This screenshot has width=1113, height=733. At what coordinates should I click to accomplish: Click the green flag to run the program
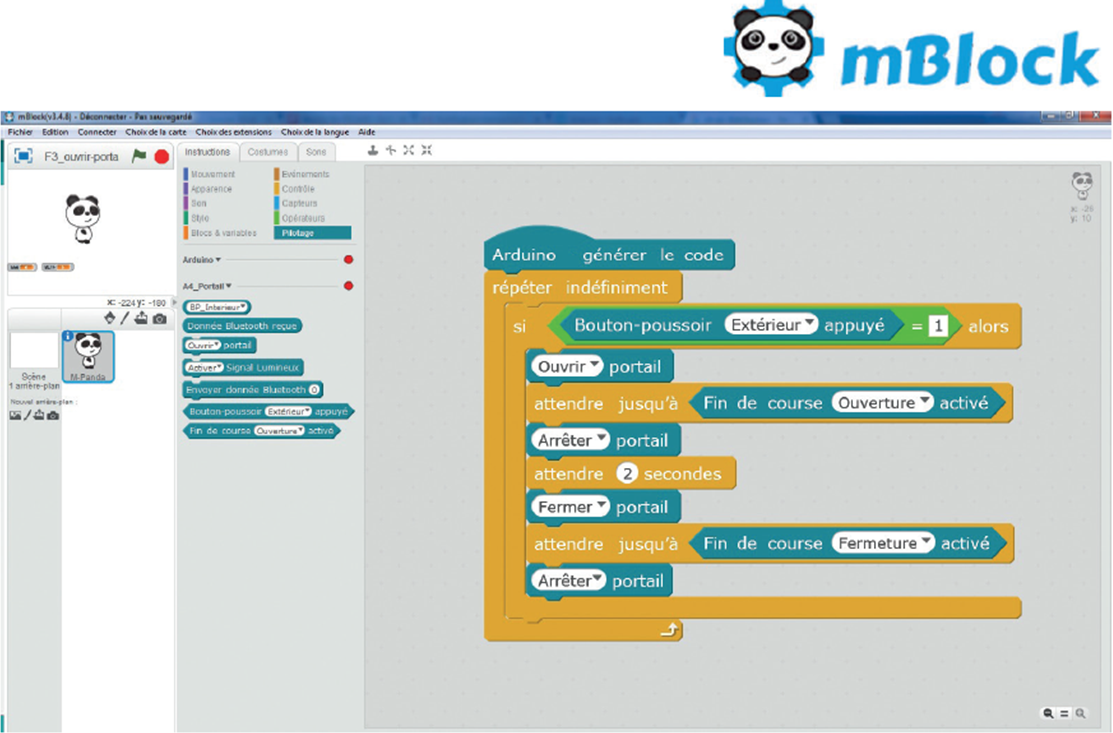click(139, 157)
